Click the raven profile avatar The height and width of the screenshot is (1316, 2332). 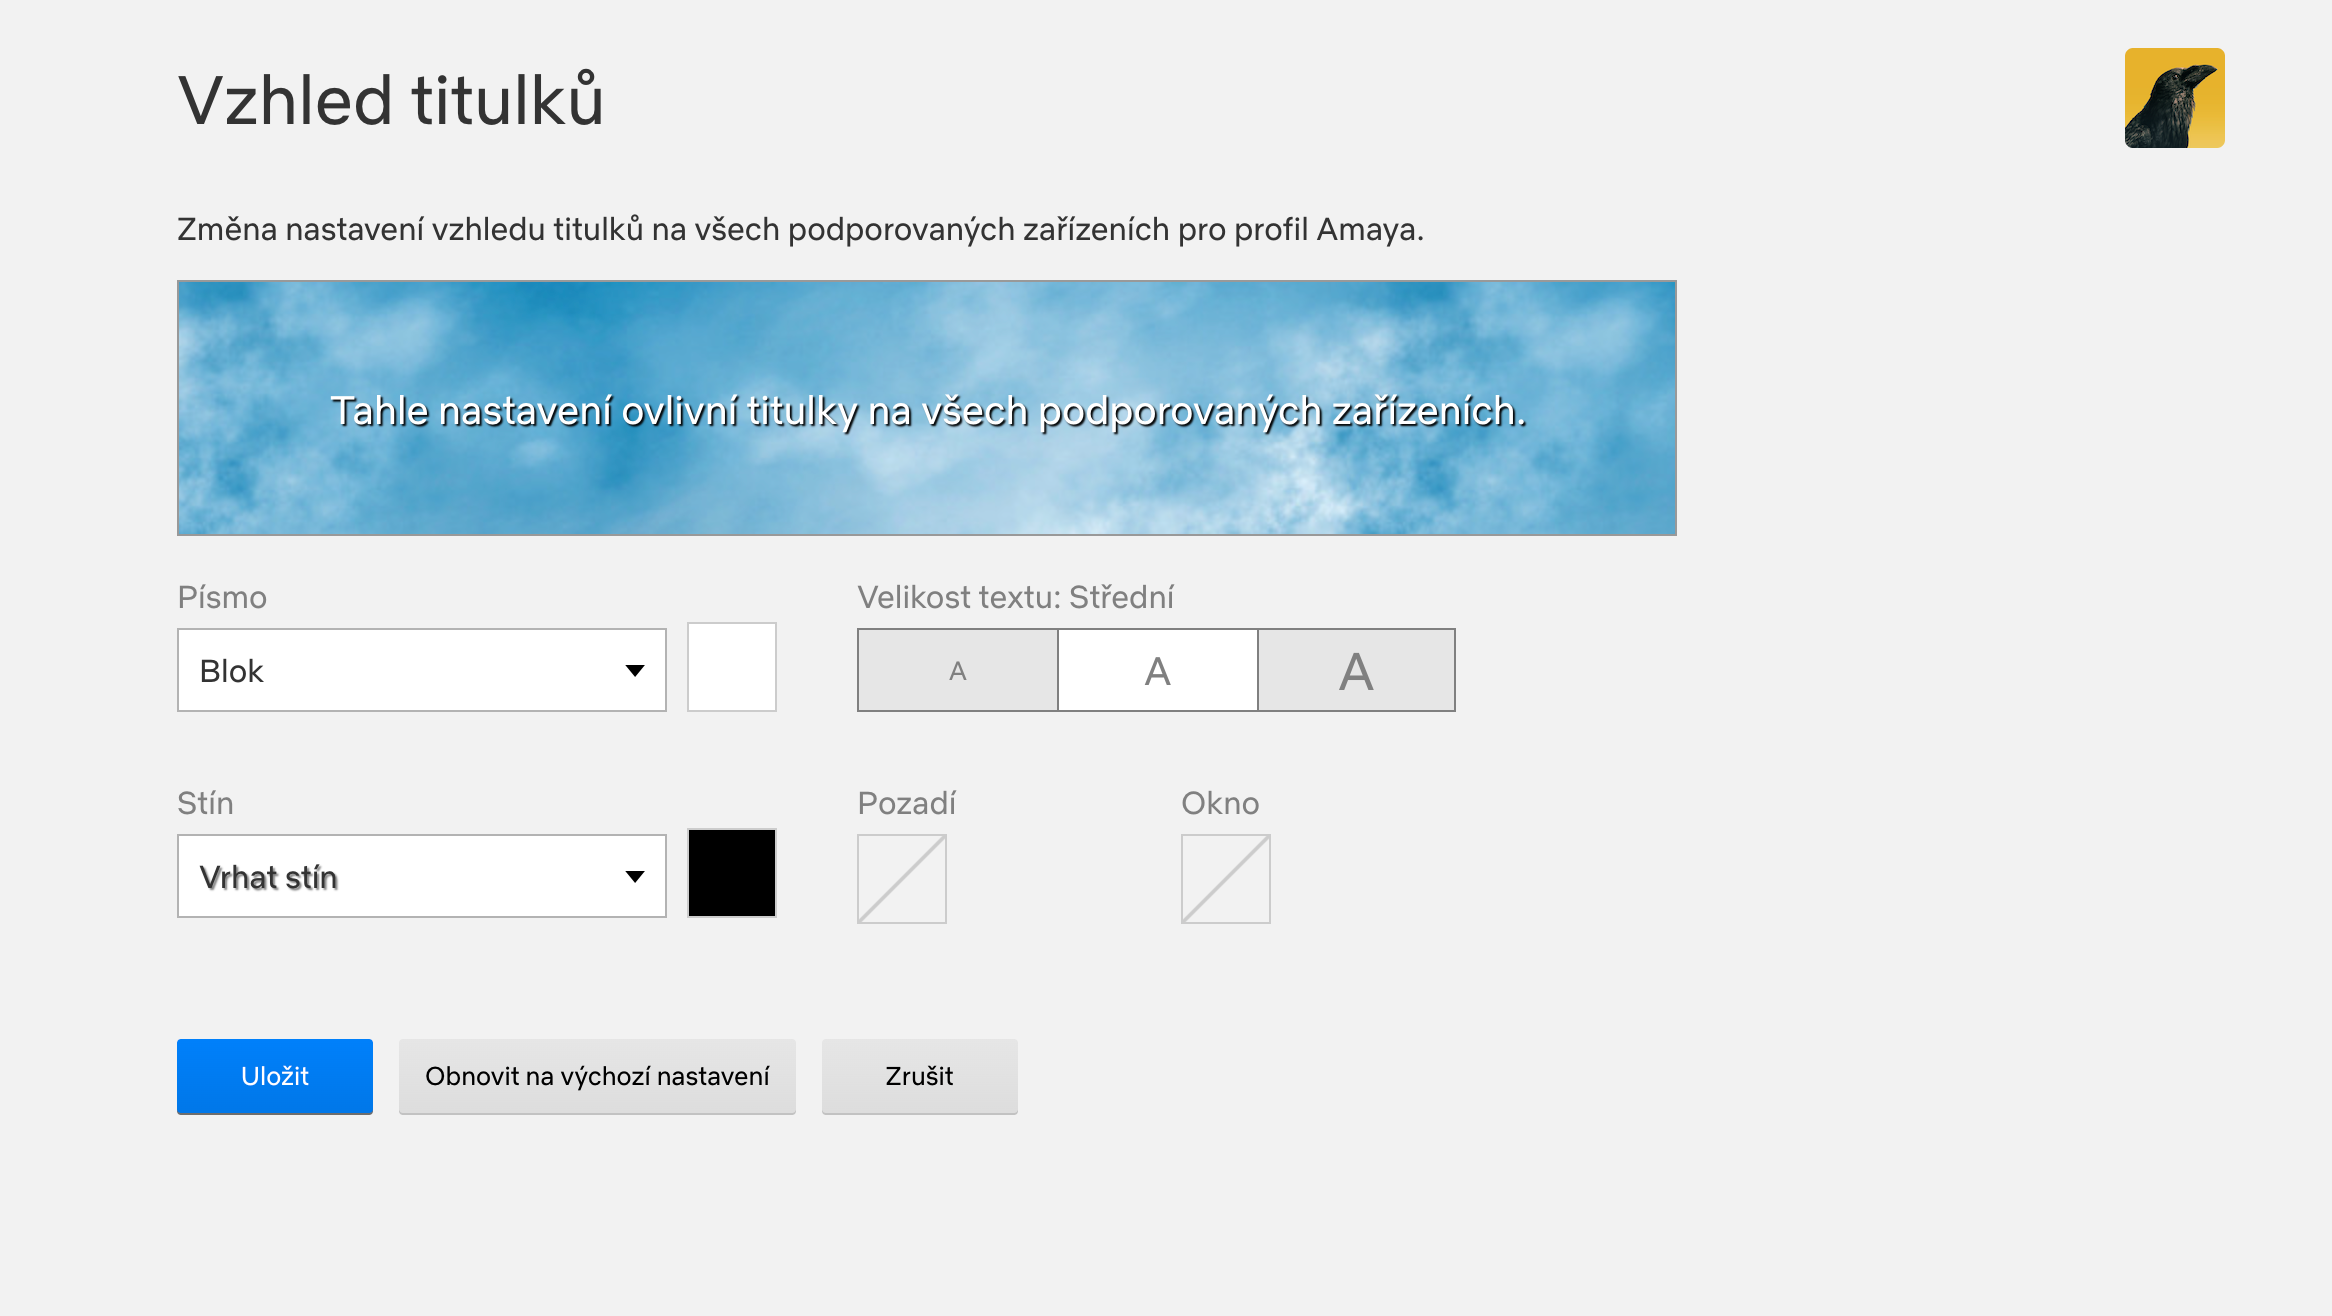[2174, 98]
